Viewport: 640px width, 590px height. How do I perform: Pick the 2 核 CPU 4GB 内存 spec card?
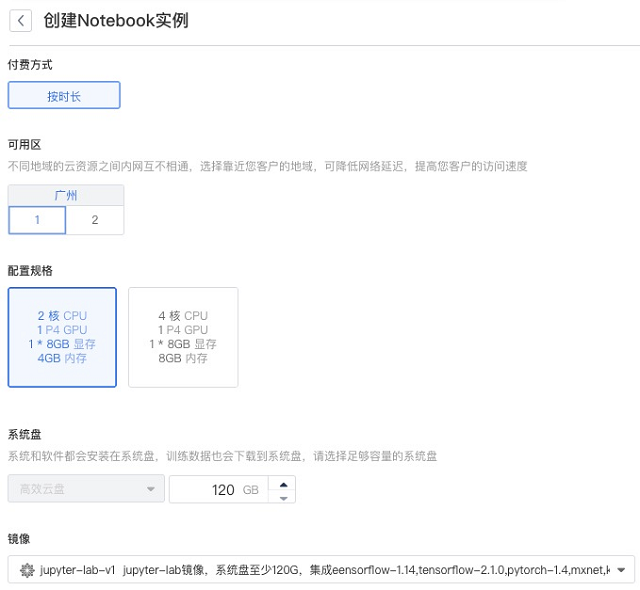click(62, 337)
